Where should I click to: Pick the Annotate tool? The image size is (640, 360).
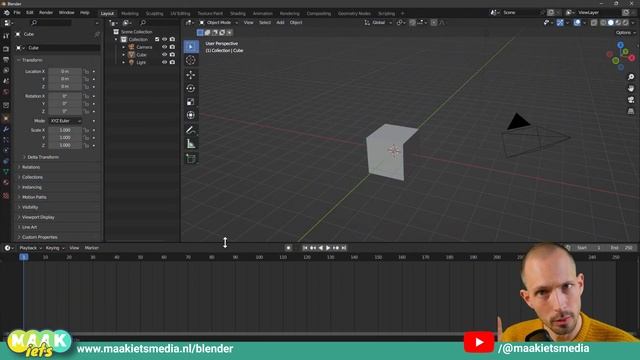pyautogui.click(x=191, y=130)
